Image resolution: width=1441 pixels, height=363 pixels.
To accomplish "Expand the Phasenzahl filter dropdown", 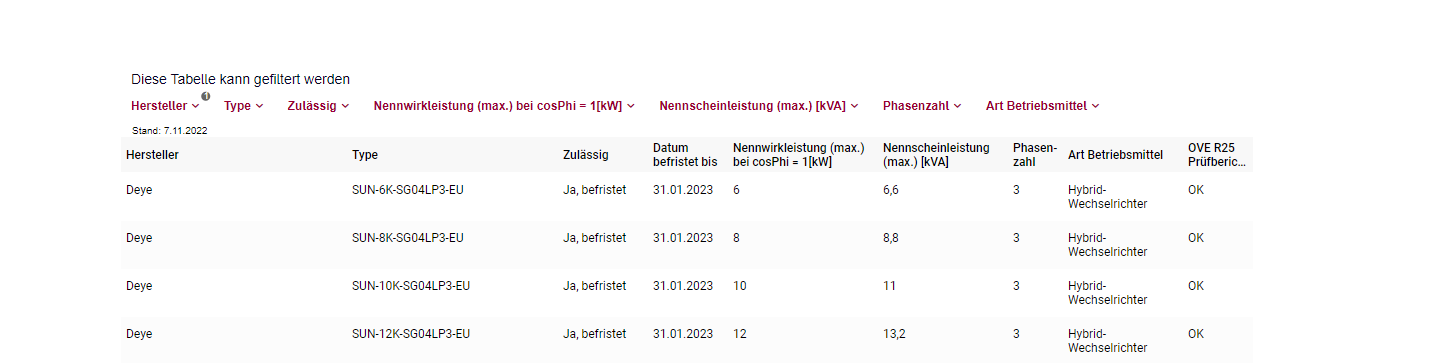I will (922, 105).
